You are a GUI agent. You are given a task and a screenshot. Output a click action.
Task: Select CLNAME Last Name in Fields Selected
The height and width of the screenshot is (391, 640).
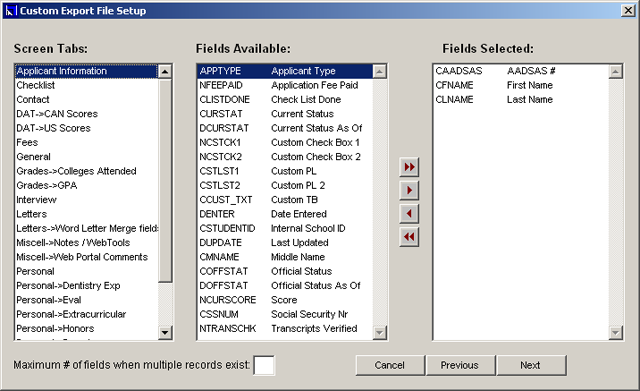521,100
